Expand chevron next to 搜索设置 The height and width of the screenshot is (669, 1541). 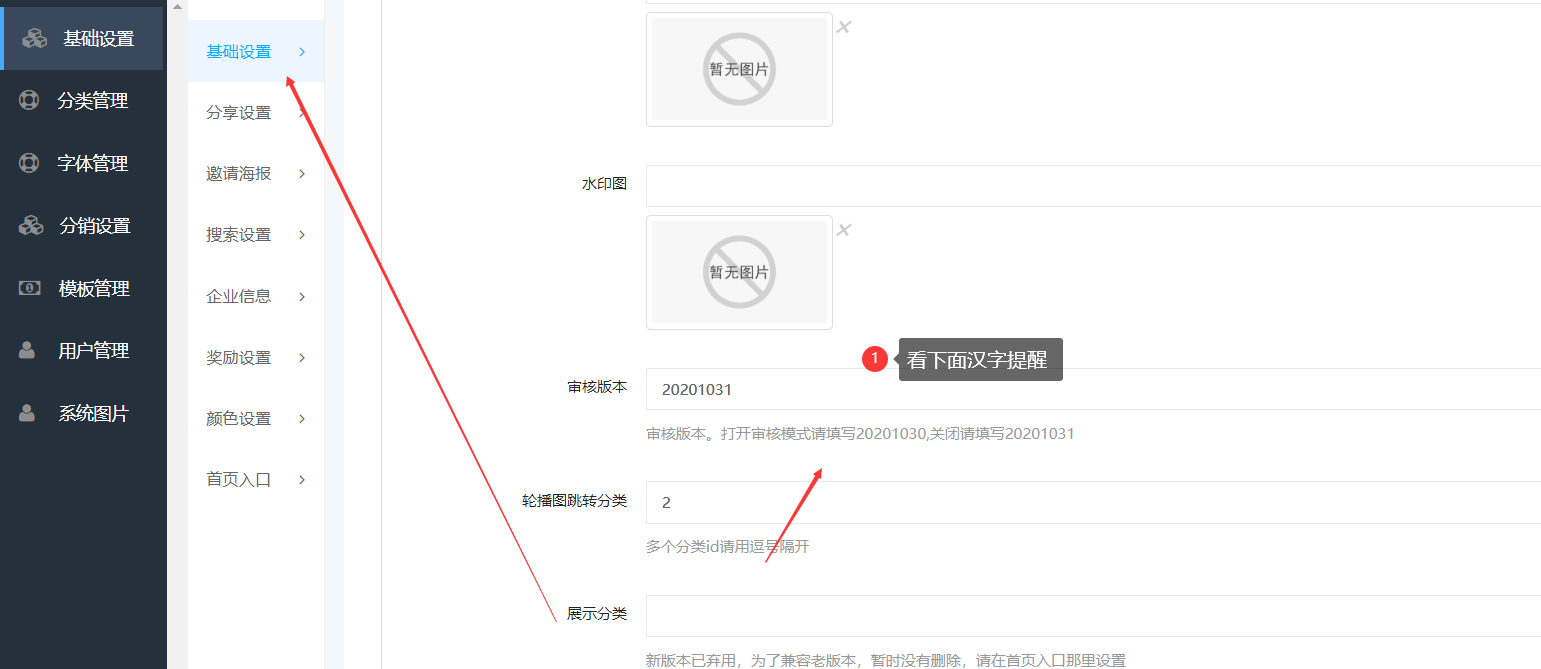pos(302,235)
